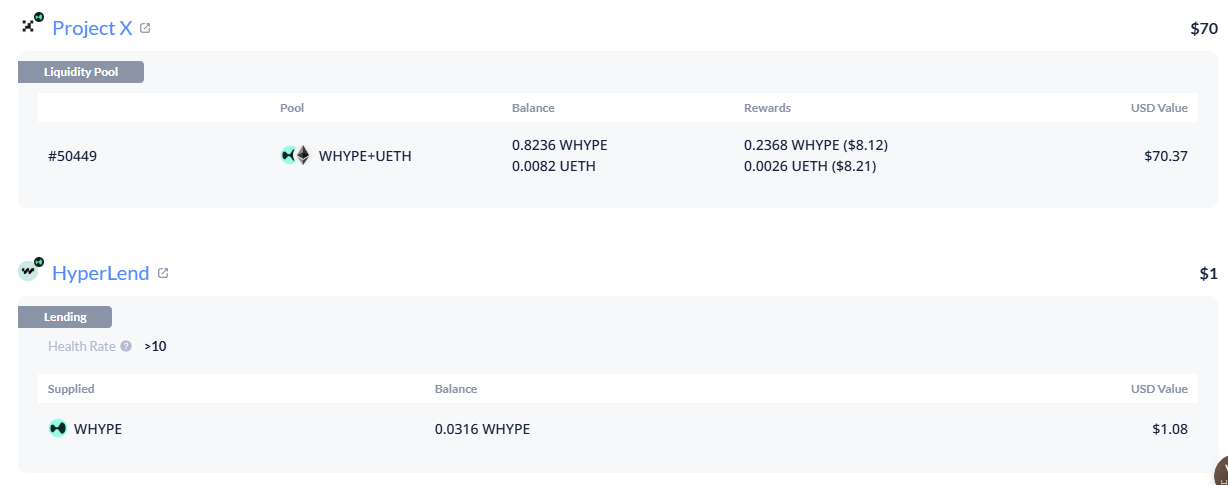Click the WHYPE+UETH pool token pair icon
Viewport: 1228px width, 485px height.
coord(296,155)
